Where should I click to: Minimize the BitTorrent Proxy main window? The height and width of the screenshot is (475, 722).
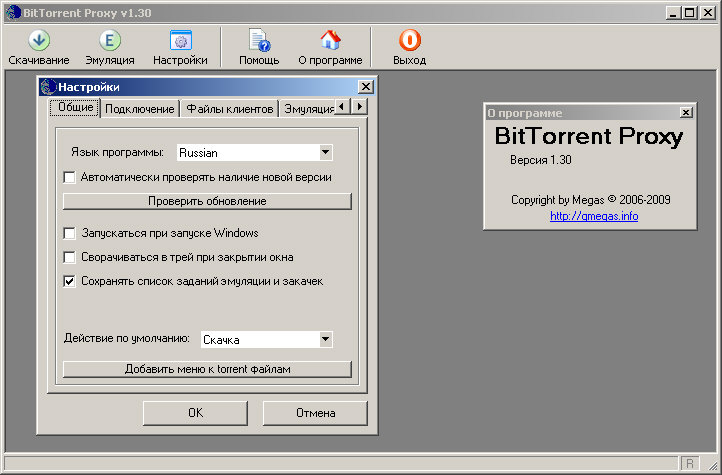point(673,13)
